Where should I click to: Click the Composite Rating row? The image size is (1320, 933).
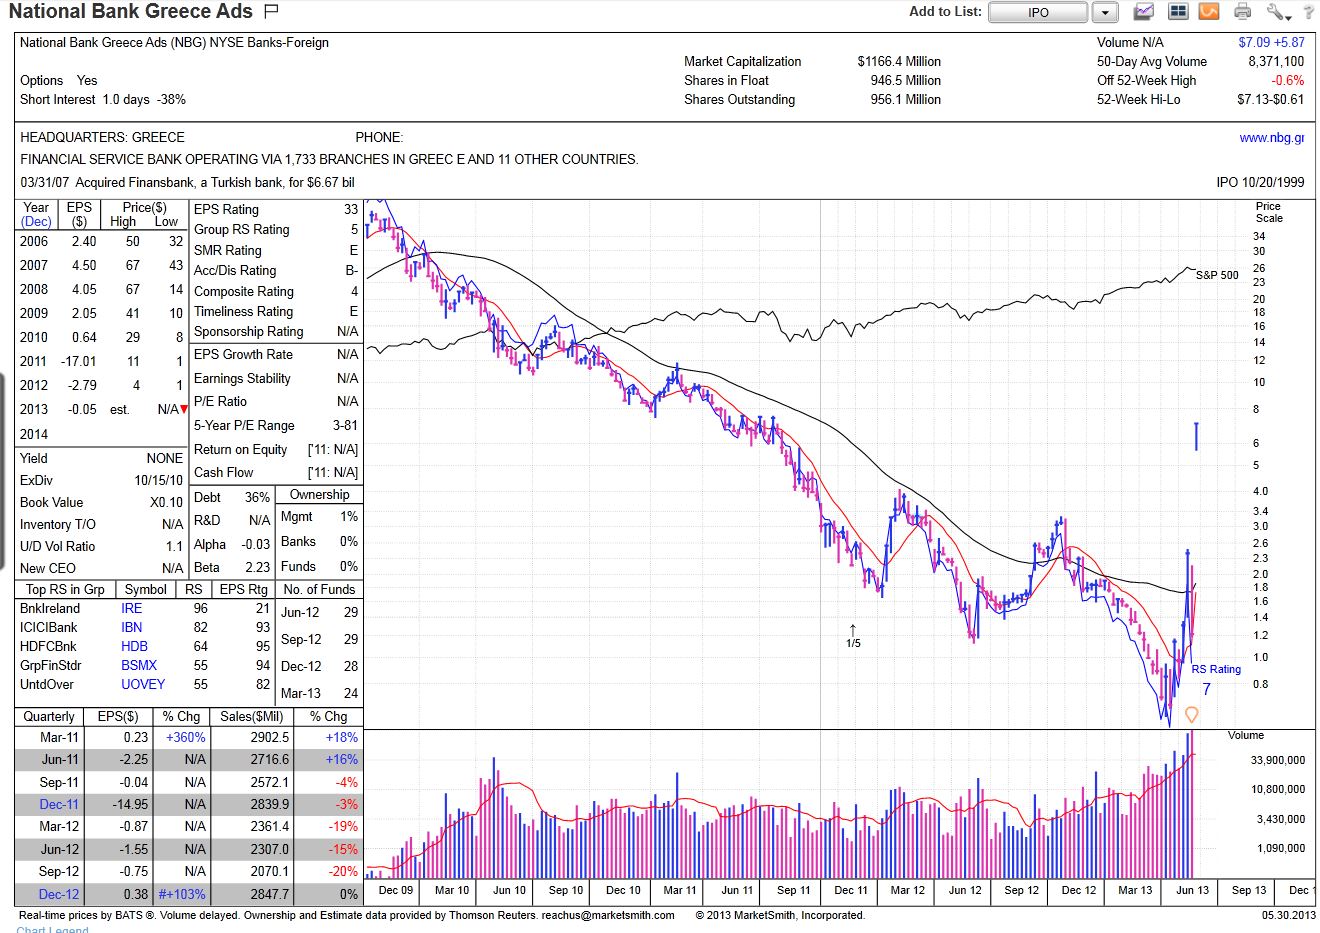coord(276,291)
